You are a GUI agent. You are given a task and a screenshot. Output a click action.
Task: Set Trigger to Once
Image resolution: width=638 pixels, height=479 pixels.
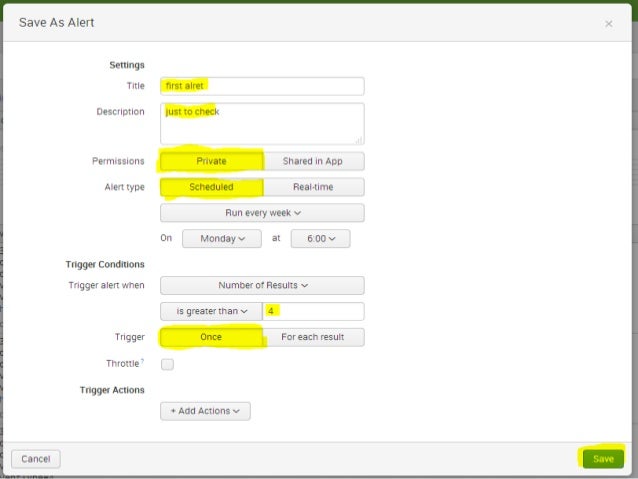tap(212, 337)
